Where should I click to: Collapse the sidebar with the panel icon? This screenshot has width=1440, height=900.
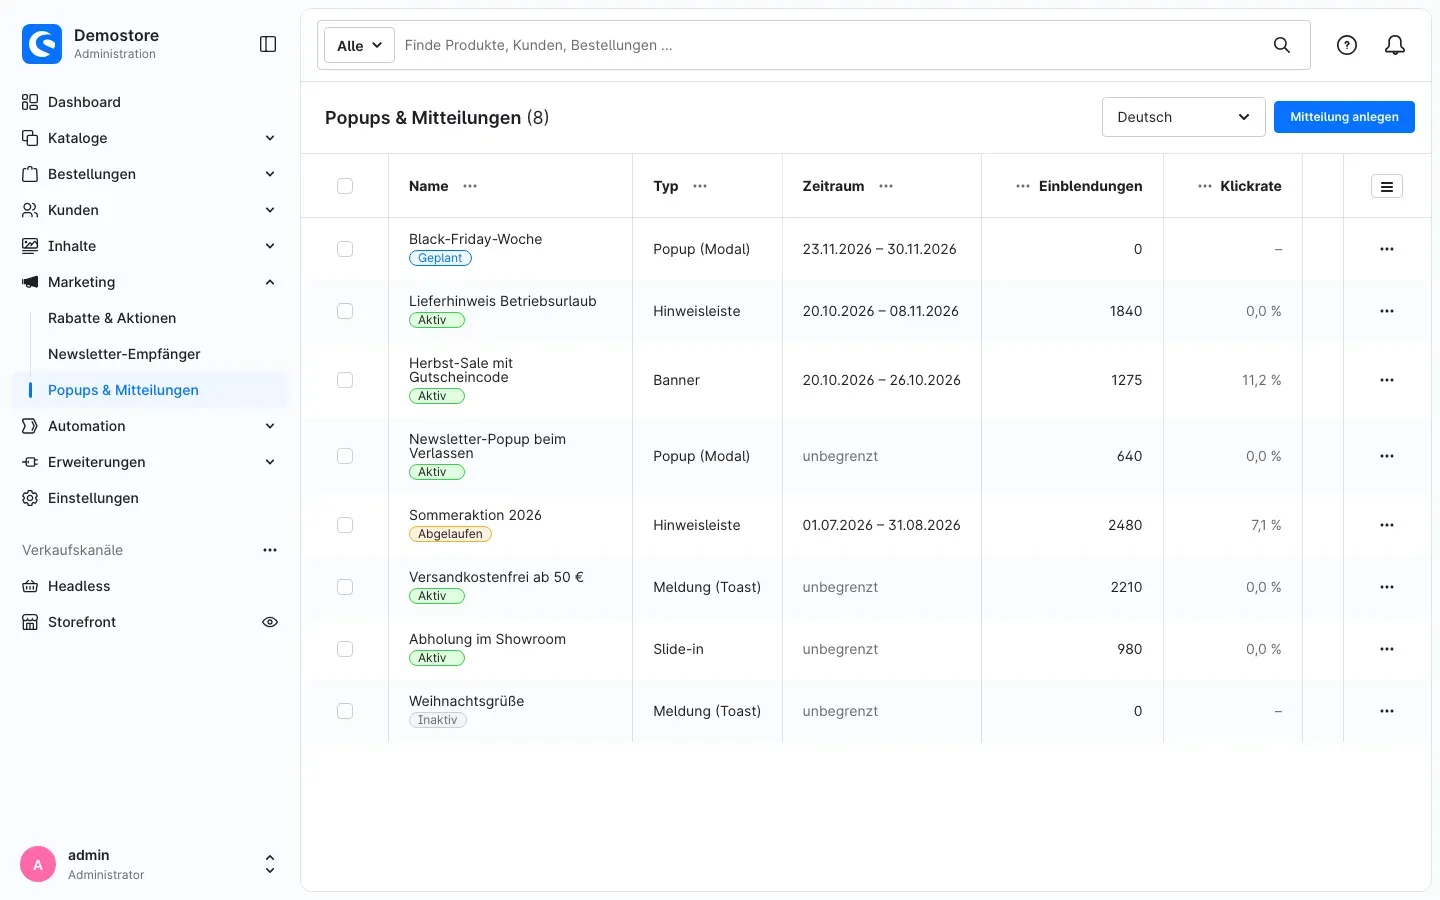point(268,44)
